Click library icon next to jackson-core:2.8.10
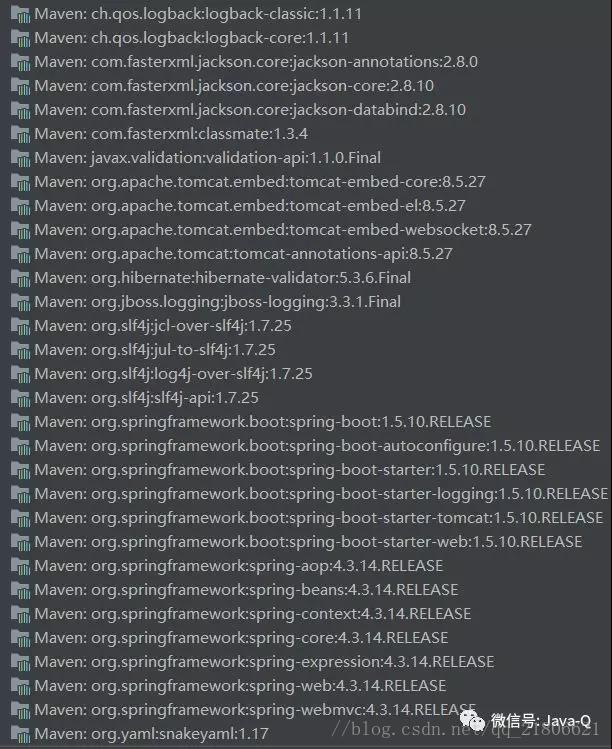This screenshot has height=749, width=612. point(21,86)
